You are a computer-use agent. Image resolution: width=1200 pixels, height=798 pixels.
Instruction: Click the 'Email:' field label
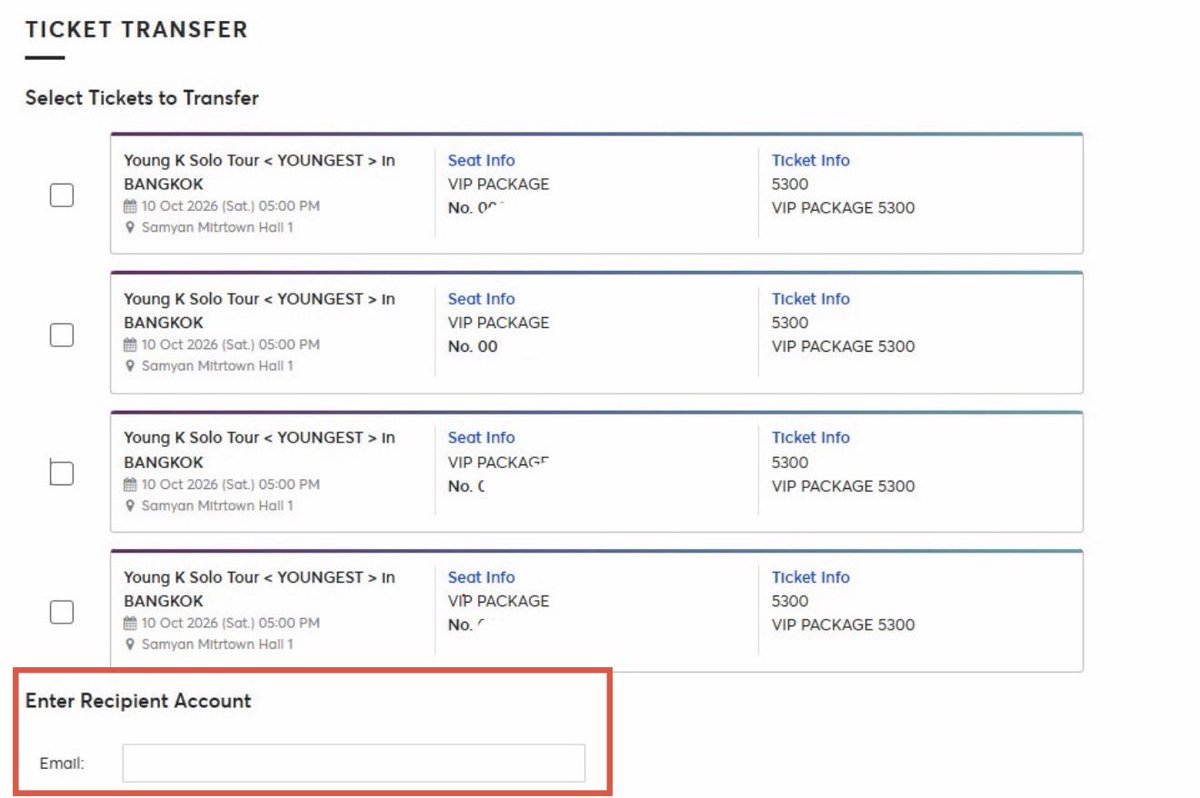coord(62,764)
